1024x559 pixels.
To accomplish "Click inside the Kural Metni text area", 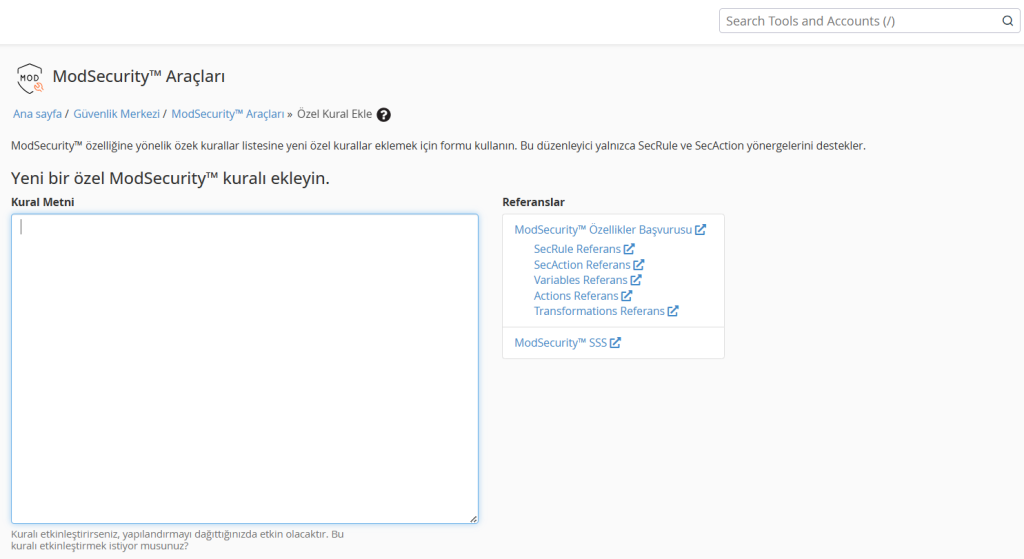I will tap(245, 369).
